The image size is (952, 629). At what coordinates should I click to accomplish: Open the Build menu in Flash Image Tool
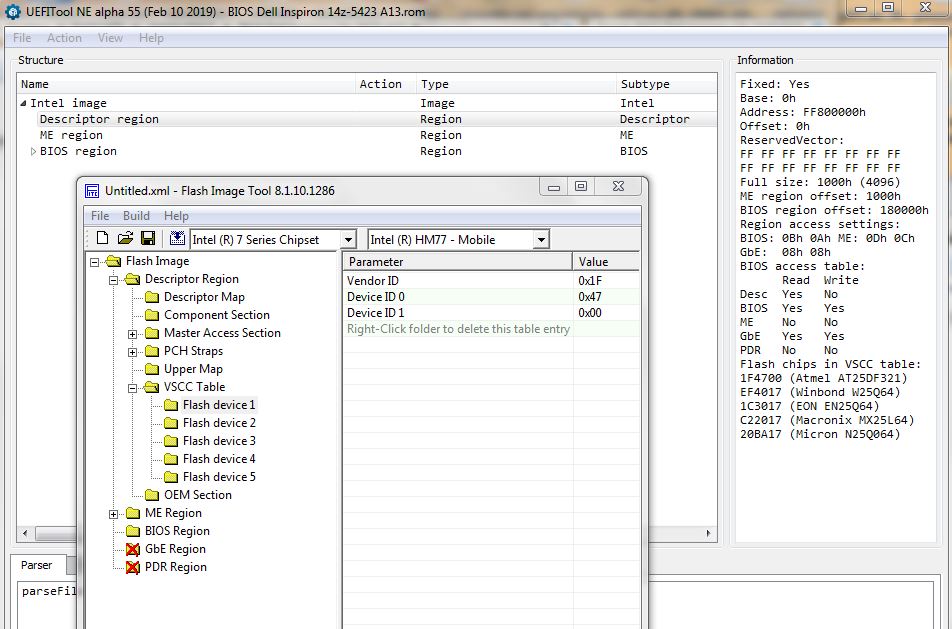(x=136, y=216)
